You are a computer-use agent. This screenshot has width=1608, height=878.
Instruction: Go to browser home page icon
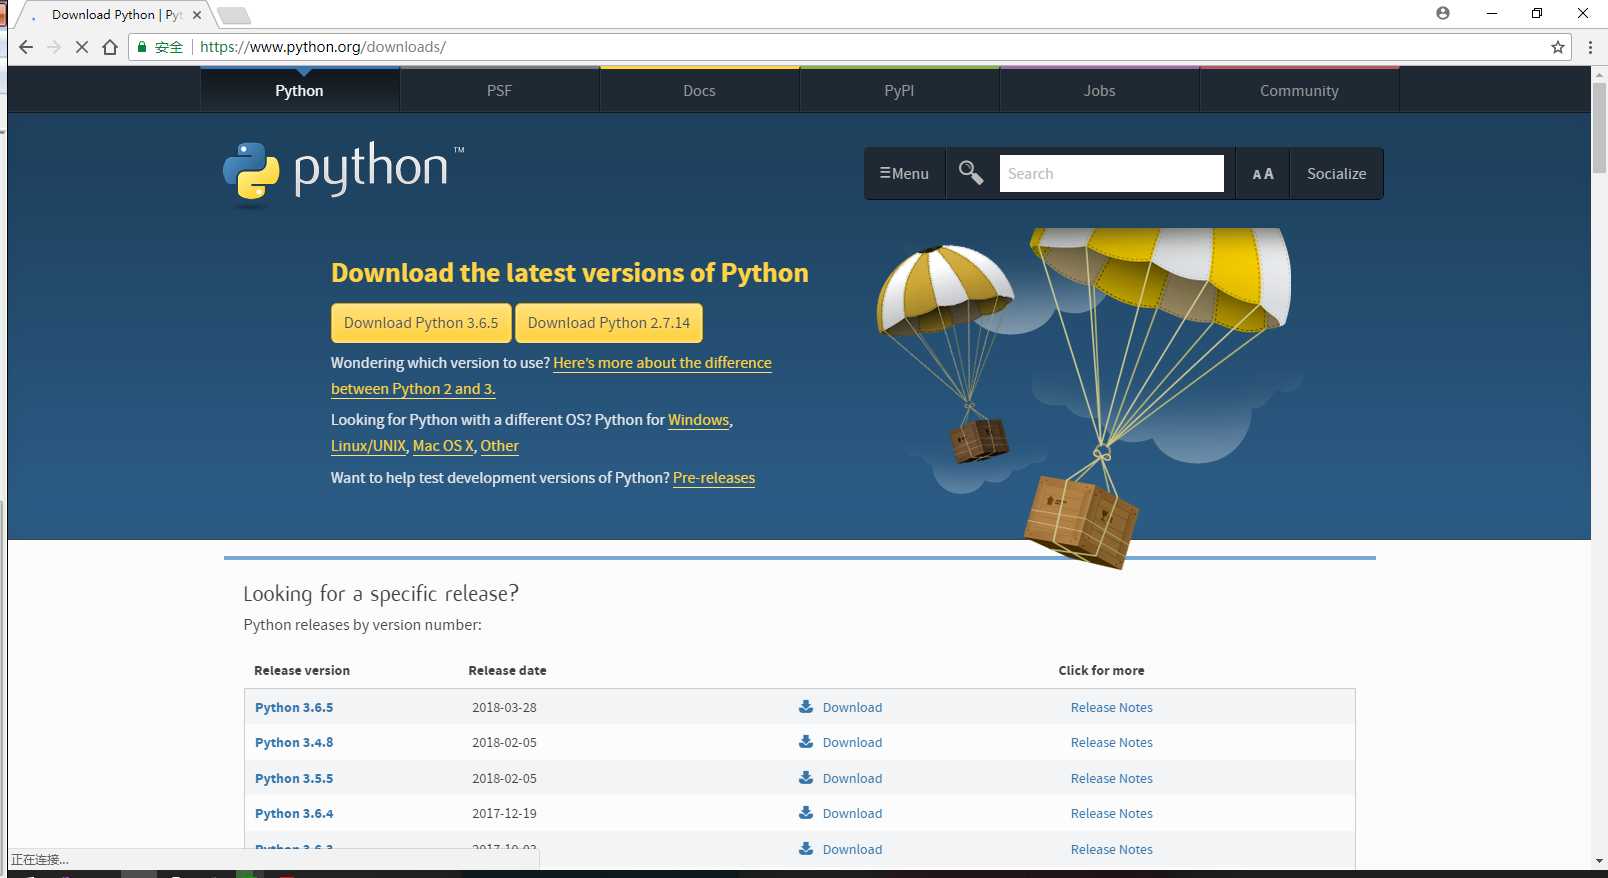[x=110, y=47]
